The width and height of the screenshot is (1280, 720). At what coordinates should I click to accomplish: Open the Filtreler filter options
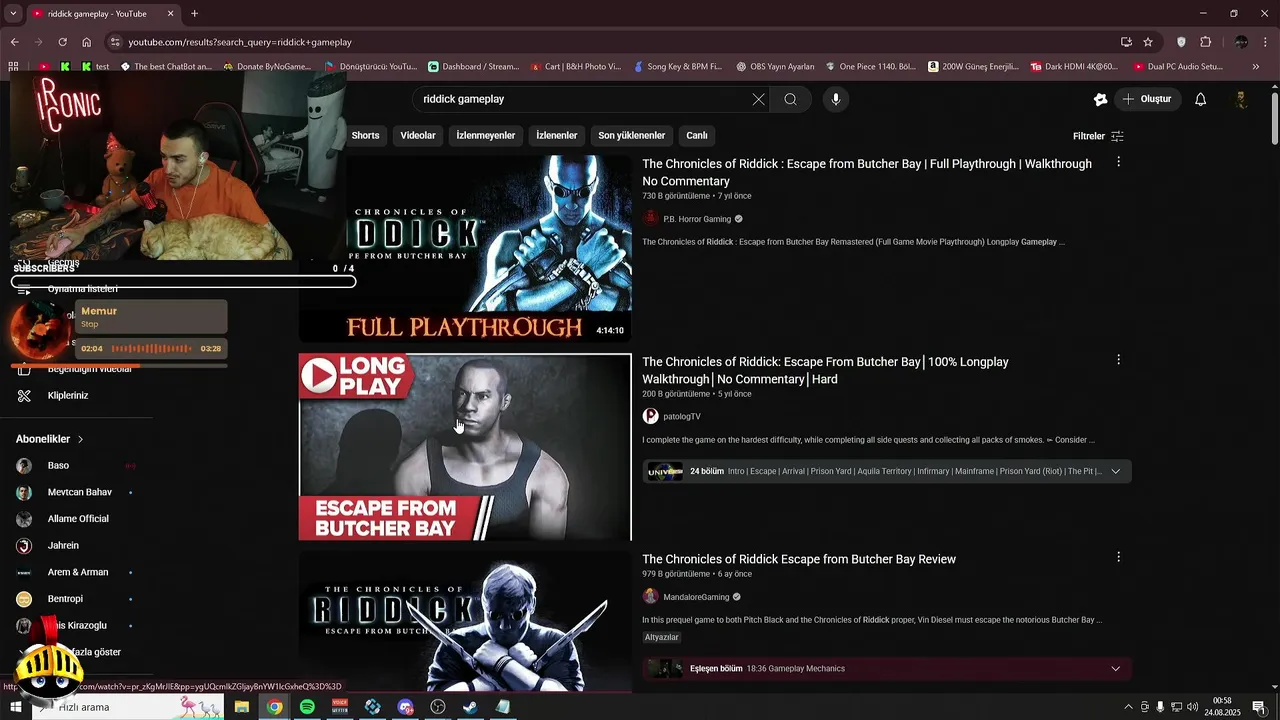[1098, 136]
